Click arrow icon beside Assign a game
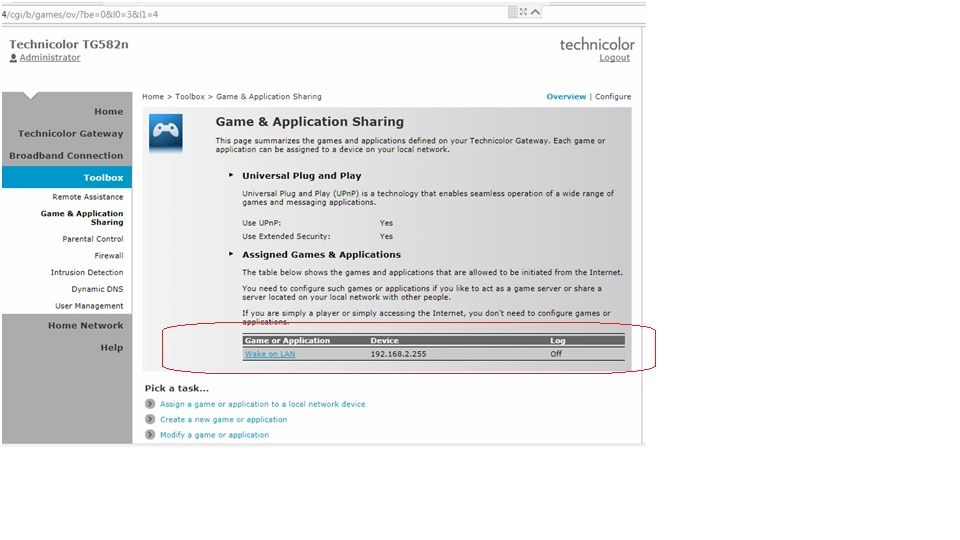Screen dimensions: 960x540 pyautogui.click(x=150, y=404)
